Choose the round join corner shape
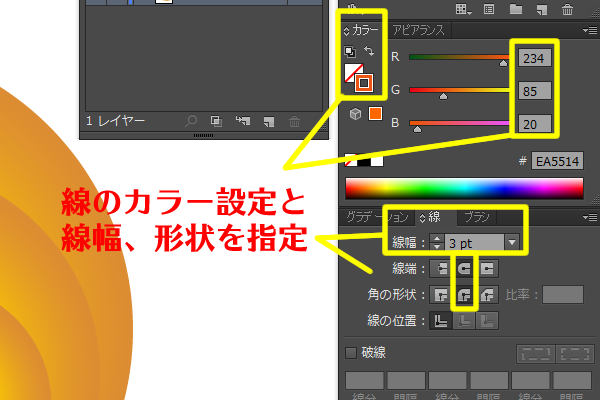This screenshot has width=600, height=400. [x=464, y=294]
